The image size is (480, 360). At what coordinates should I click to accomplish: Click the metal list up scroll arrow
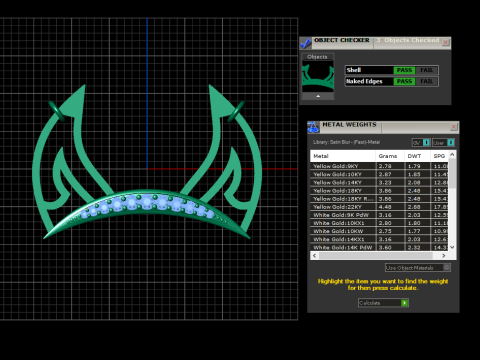tap(452, 155)
